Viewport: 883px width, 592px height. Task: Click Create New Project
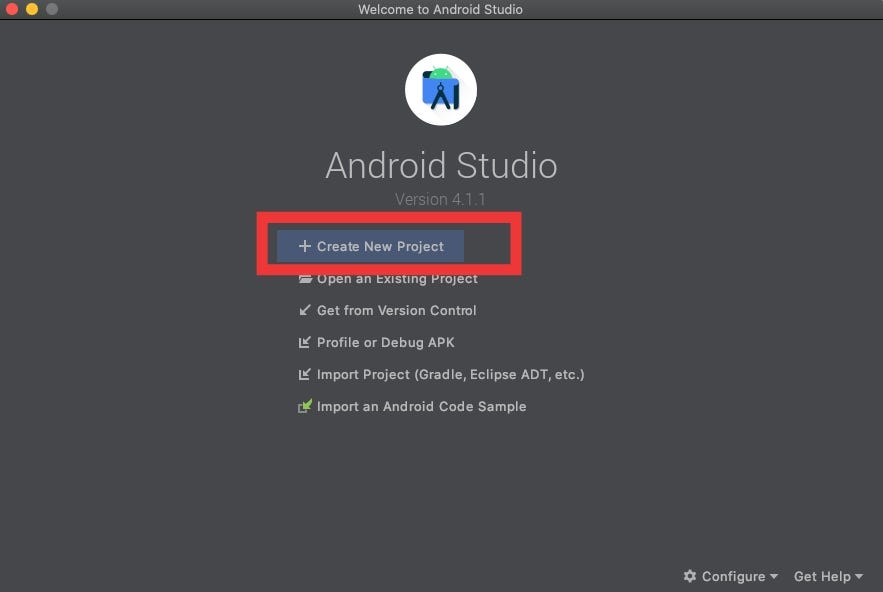(380, 246)
